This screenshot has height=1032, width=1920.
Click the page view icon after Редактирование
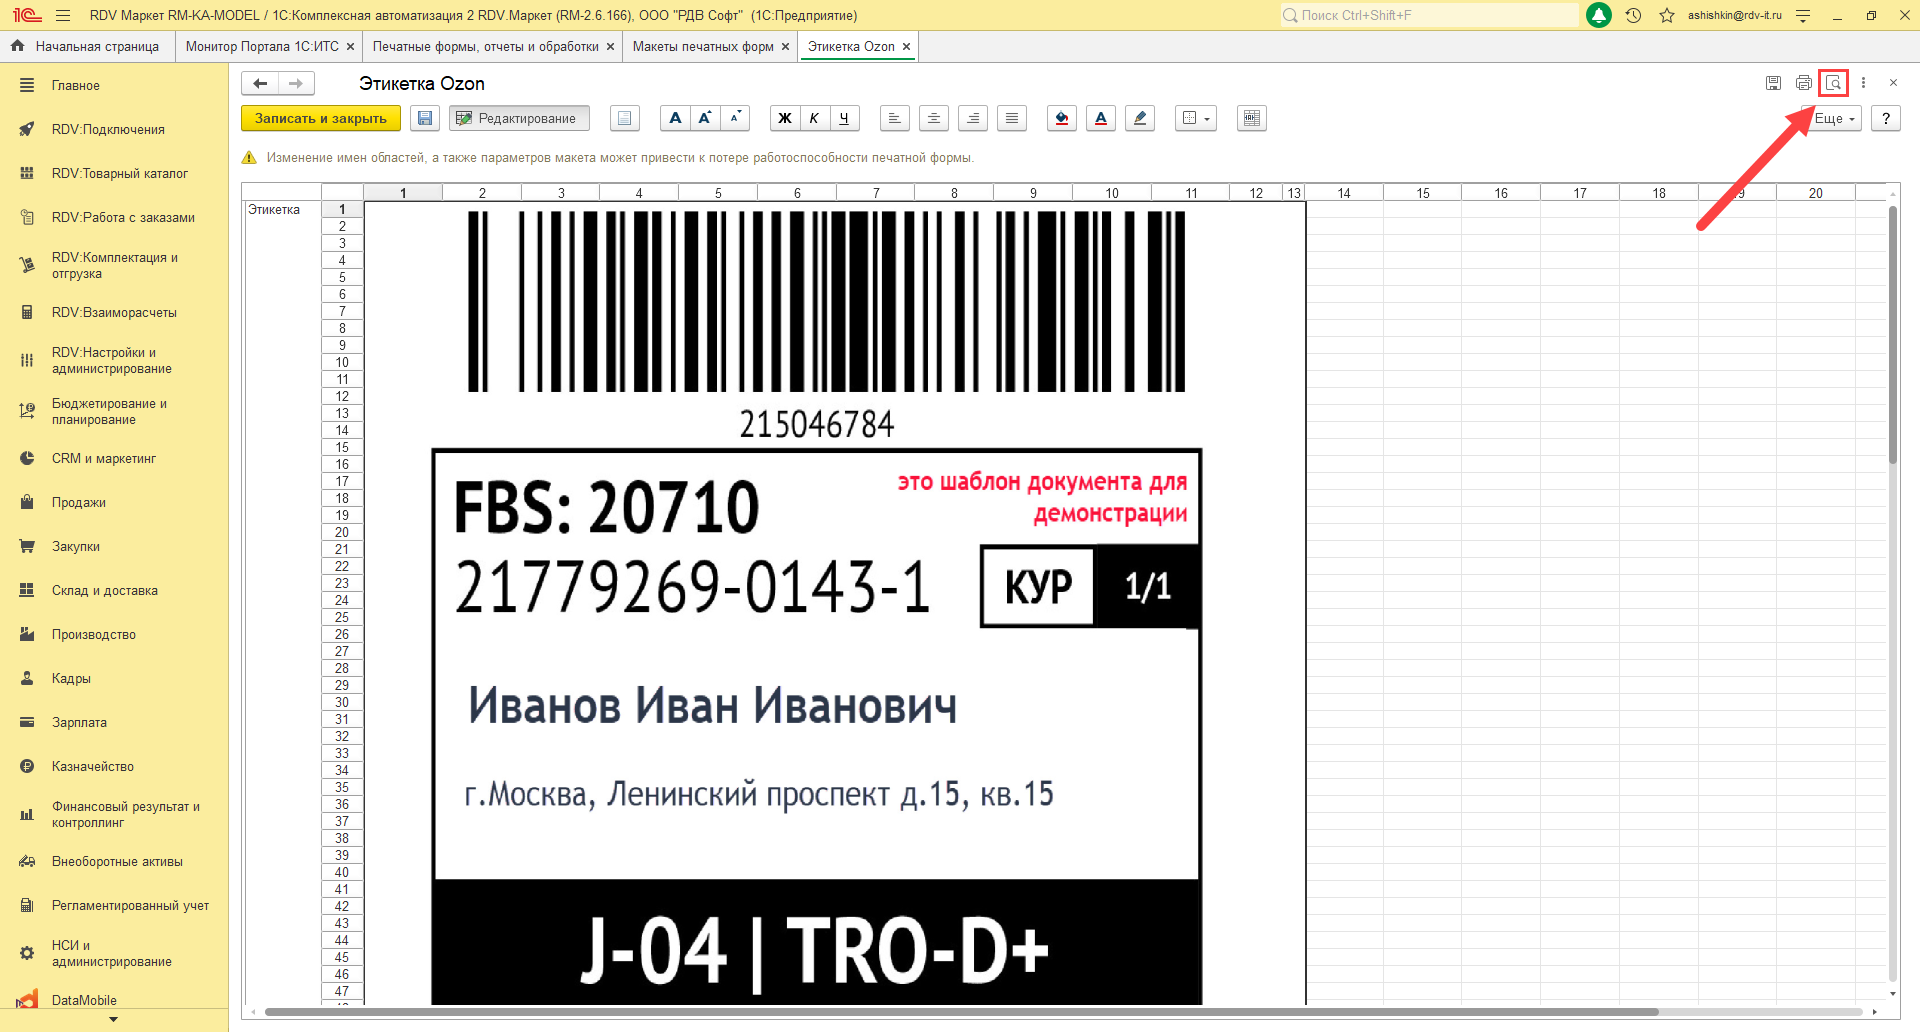625,118
